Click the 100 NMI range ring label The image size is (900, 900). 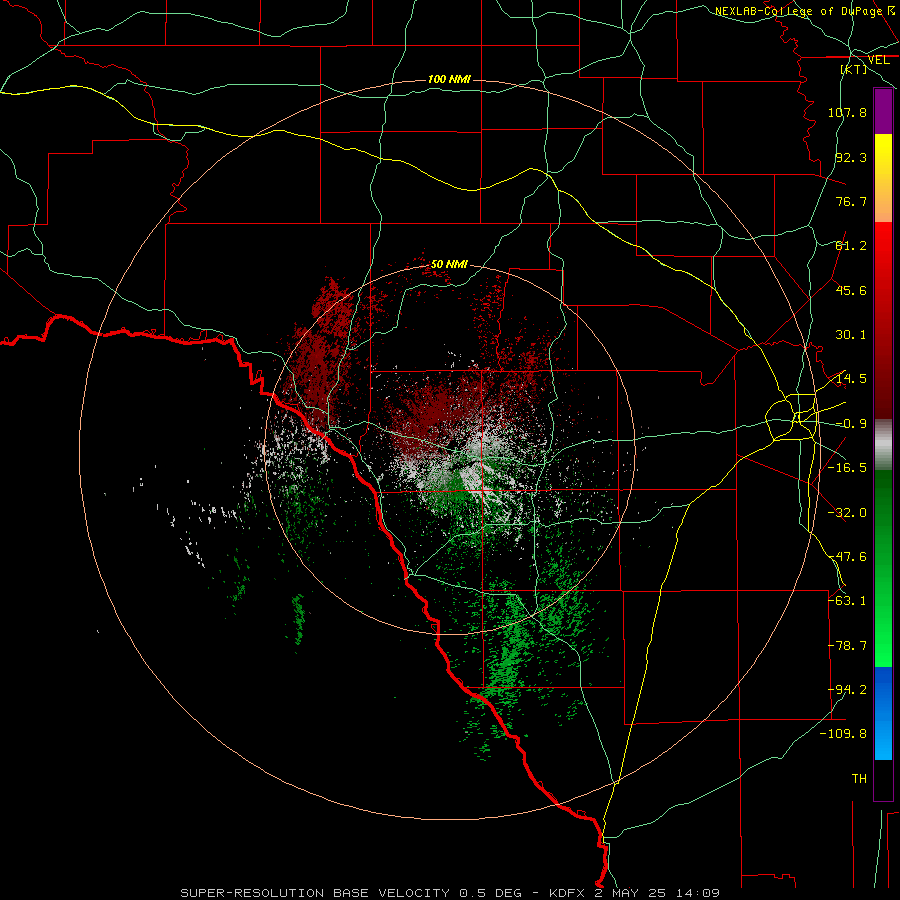click(449, 79)
